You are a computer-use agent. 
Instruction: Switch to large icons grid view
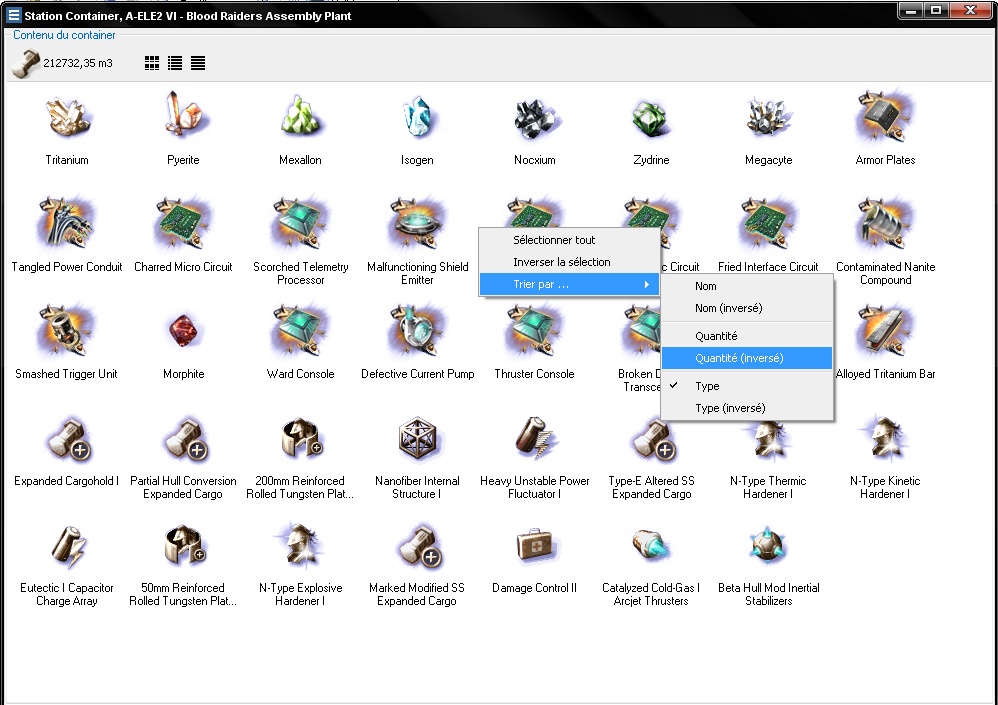click(151, 63)
